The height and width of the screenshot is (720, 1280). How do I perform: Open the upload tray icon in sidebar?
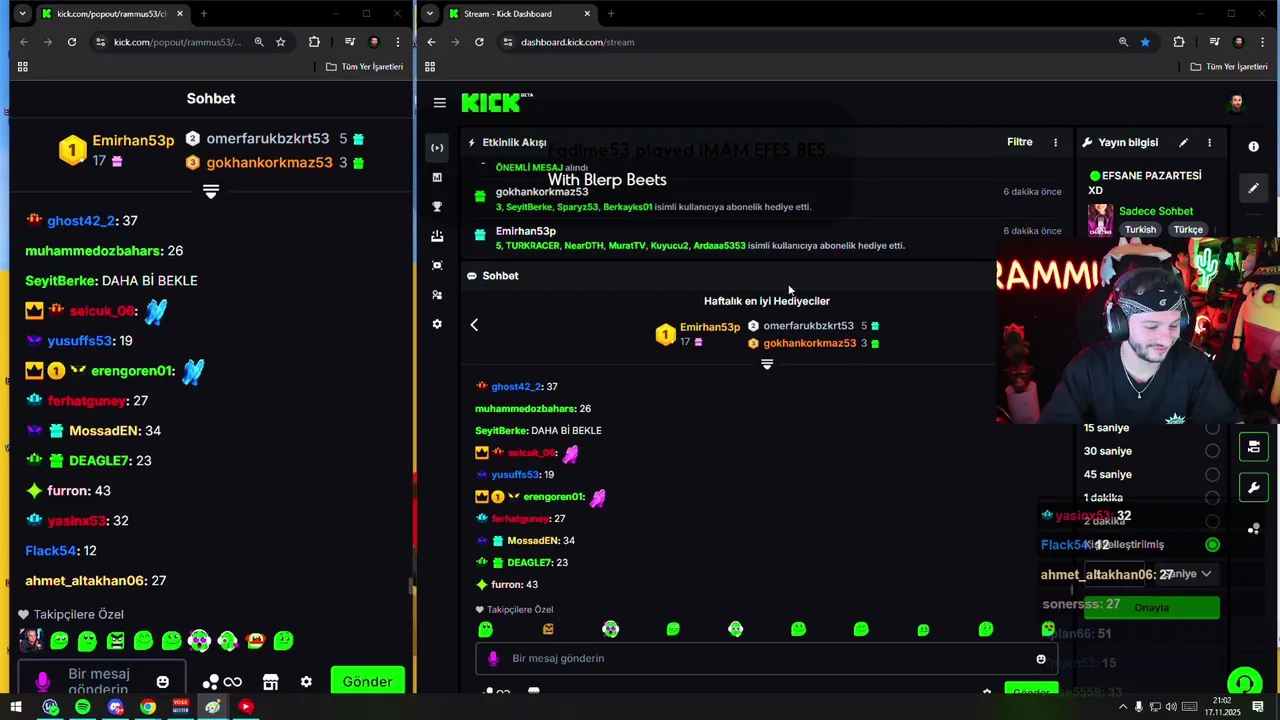coord(437,236)
